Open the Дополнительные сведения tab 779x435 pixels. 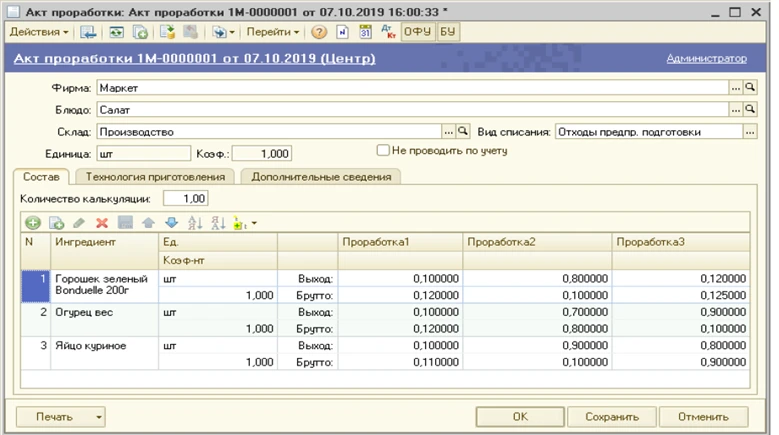coord(320,176)
